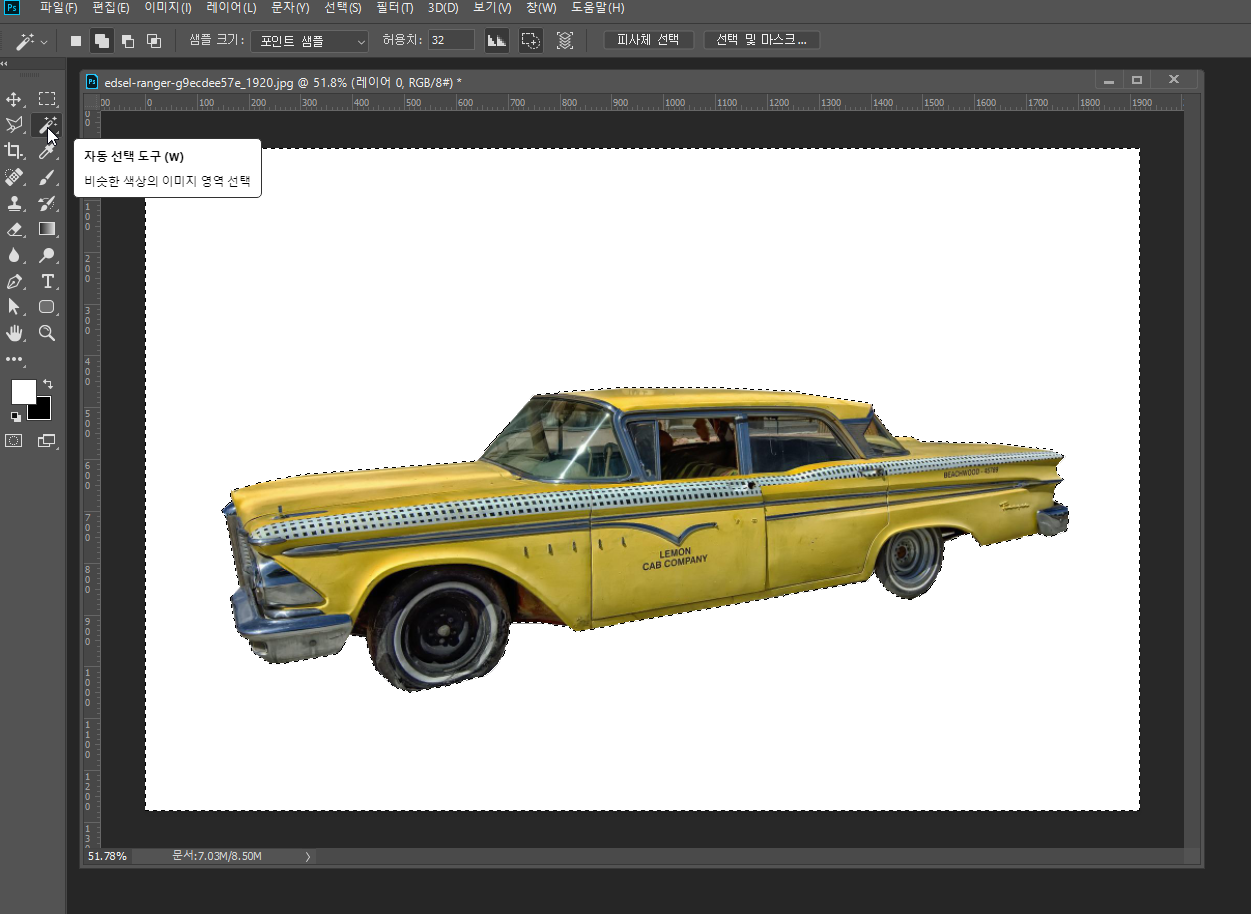1251x914 pixels.
Task: Select the Clone Stamp tool
Action: click(14, 203)
